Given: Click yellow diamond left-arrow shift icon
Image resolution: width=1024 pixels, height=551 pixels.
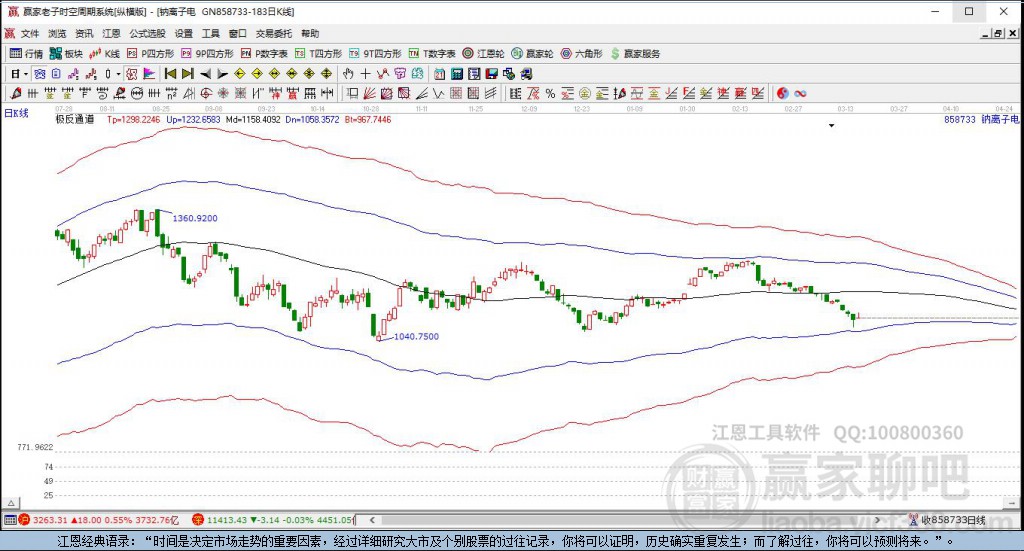Looking at the screenshot, I should point(240,74).
